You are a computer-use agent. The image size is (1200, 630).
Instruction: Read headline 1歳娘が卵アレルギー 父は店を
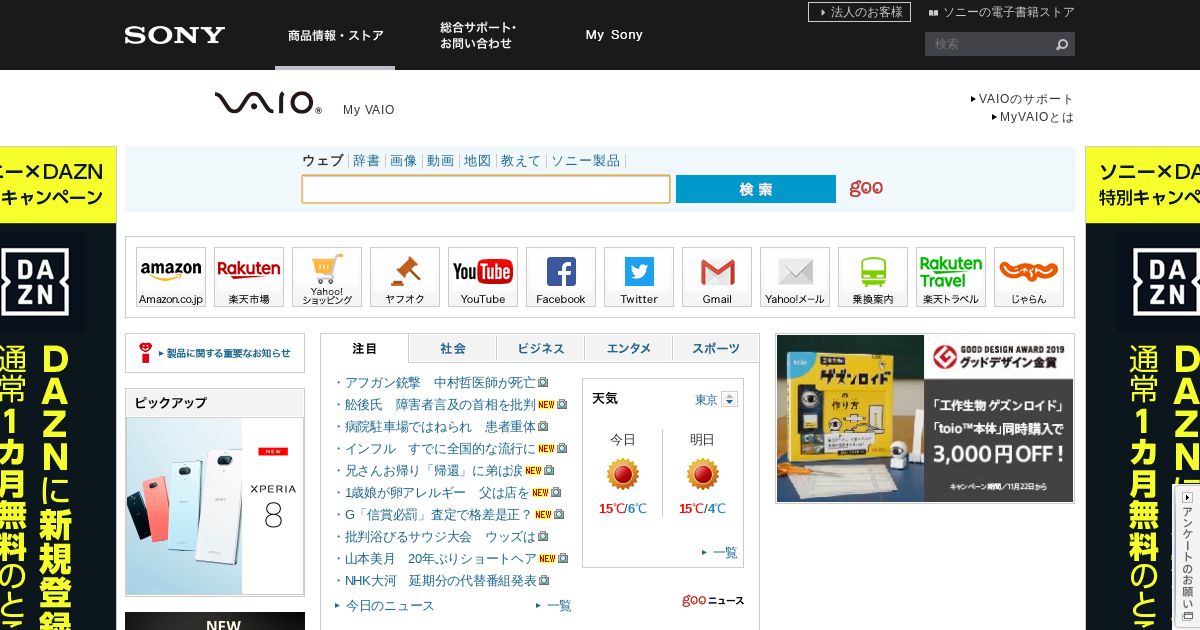coord(437,492)
